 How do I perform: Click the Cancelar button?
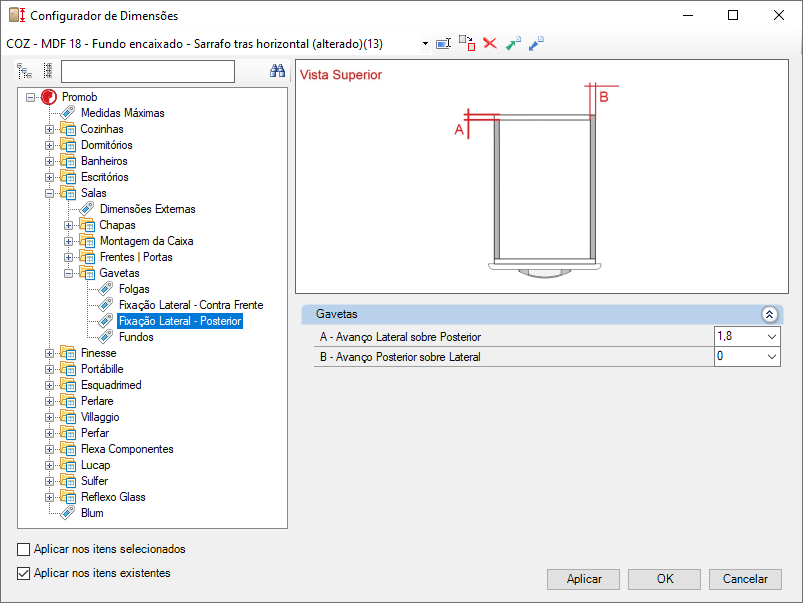[745, 579]
